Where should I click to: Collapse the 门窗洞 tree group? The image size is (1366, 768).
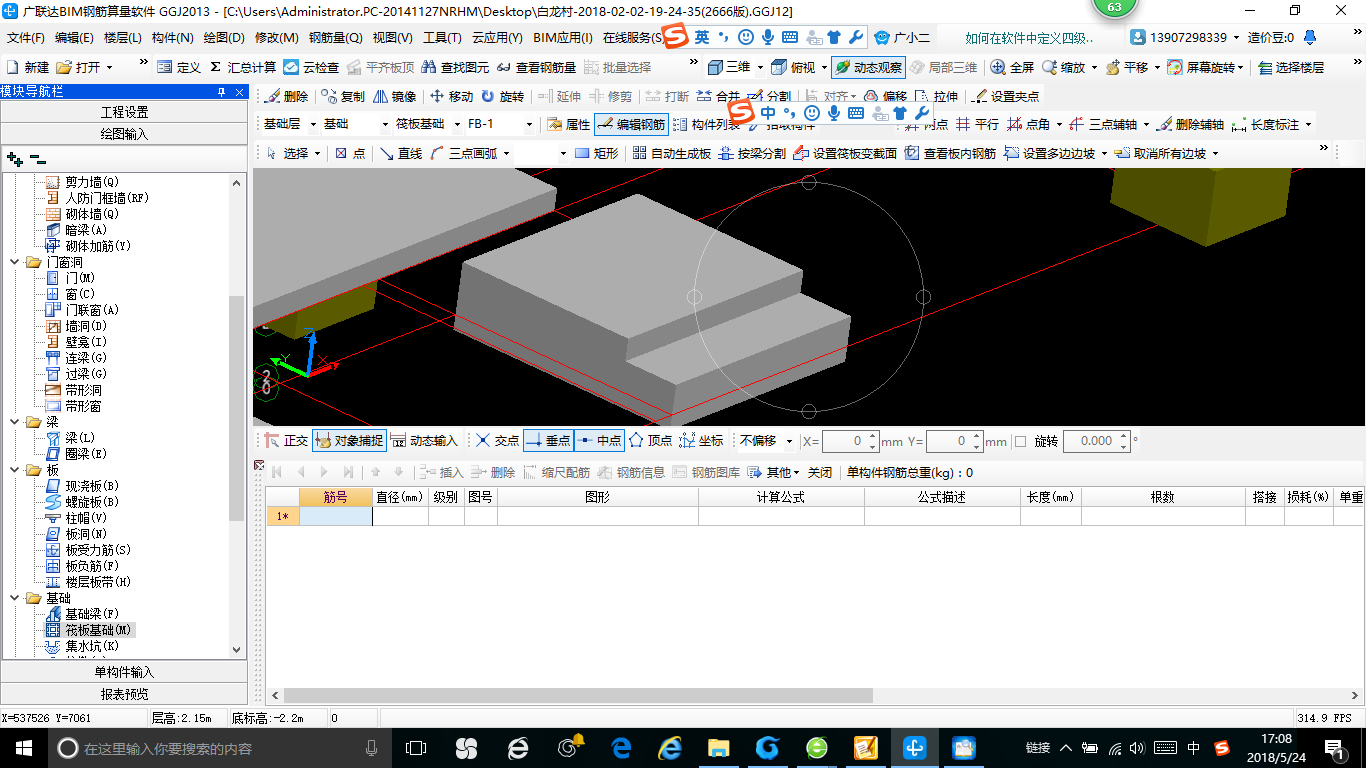coord(14,262)
